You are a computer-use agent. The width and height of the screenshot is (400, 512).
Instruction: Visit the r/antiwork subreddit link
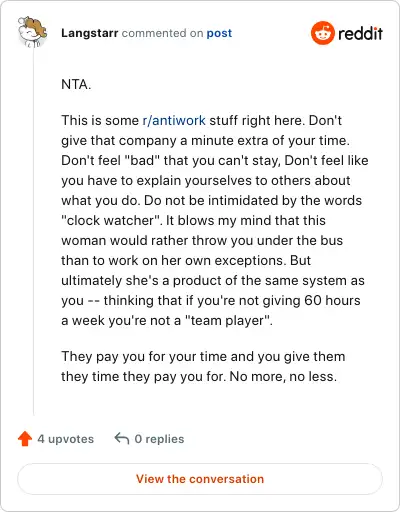pyautogui.click(x=174, y=120)
